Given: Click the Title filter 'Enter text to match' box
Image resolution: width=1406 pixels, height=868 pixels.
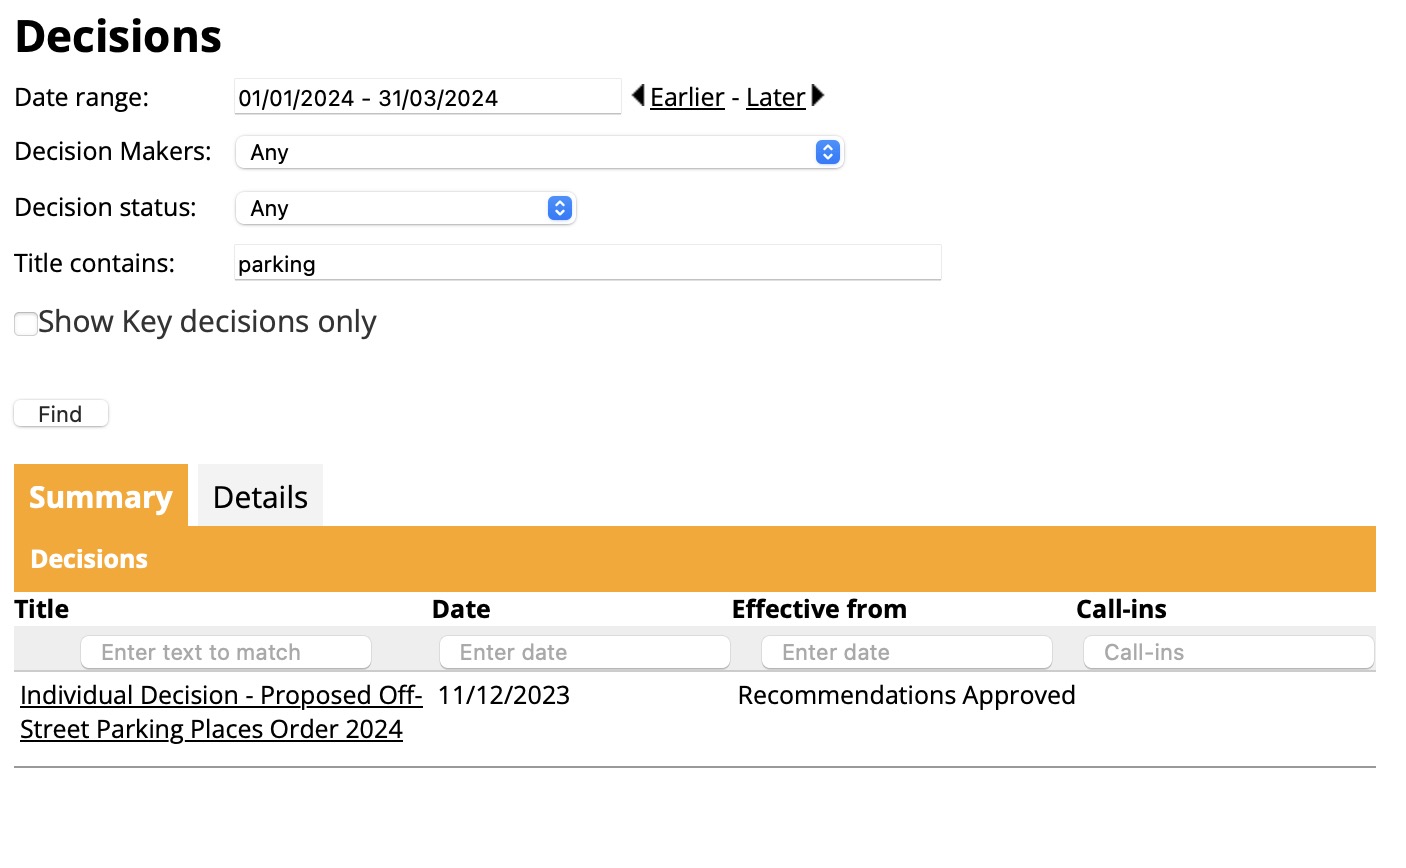Looking at the screenshot, I should (226, 652).
